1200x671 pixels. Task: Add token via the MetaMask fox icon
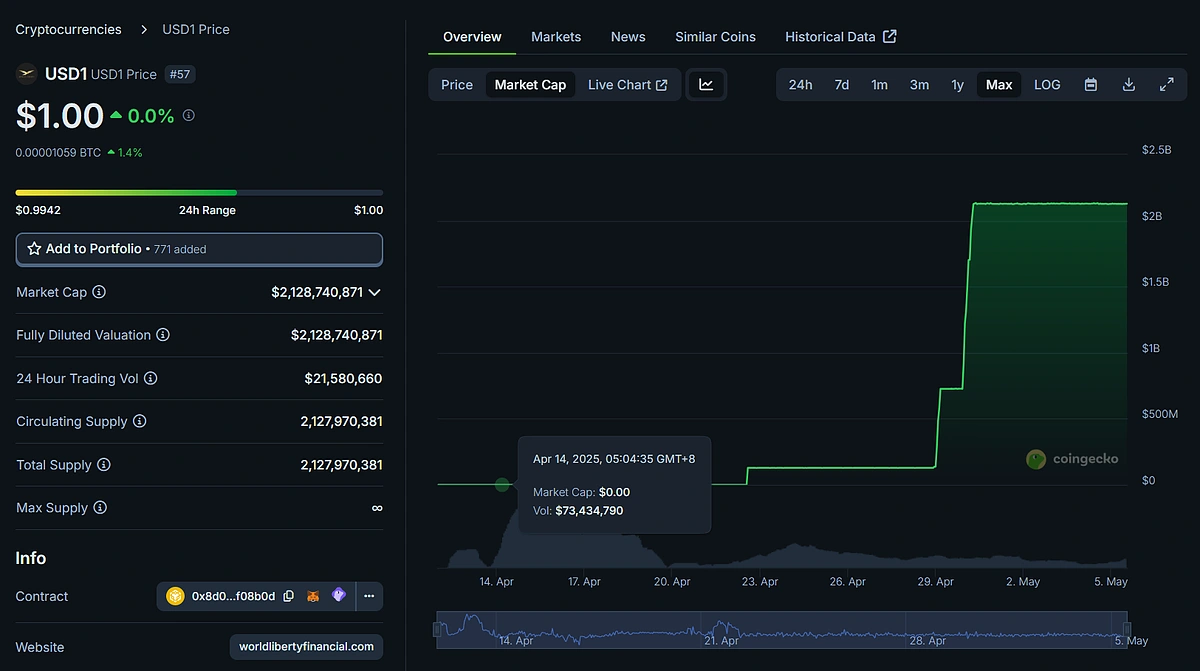click(313, 596)
